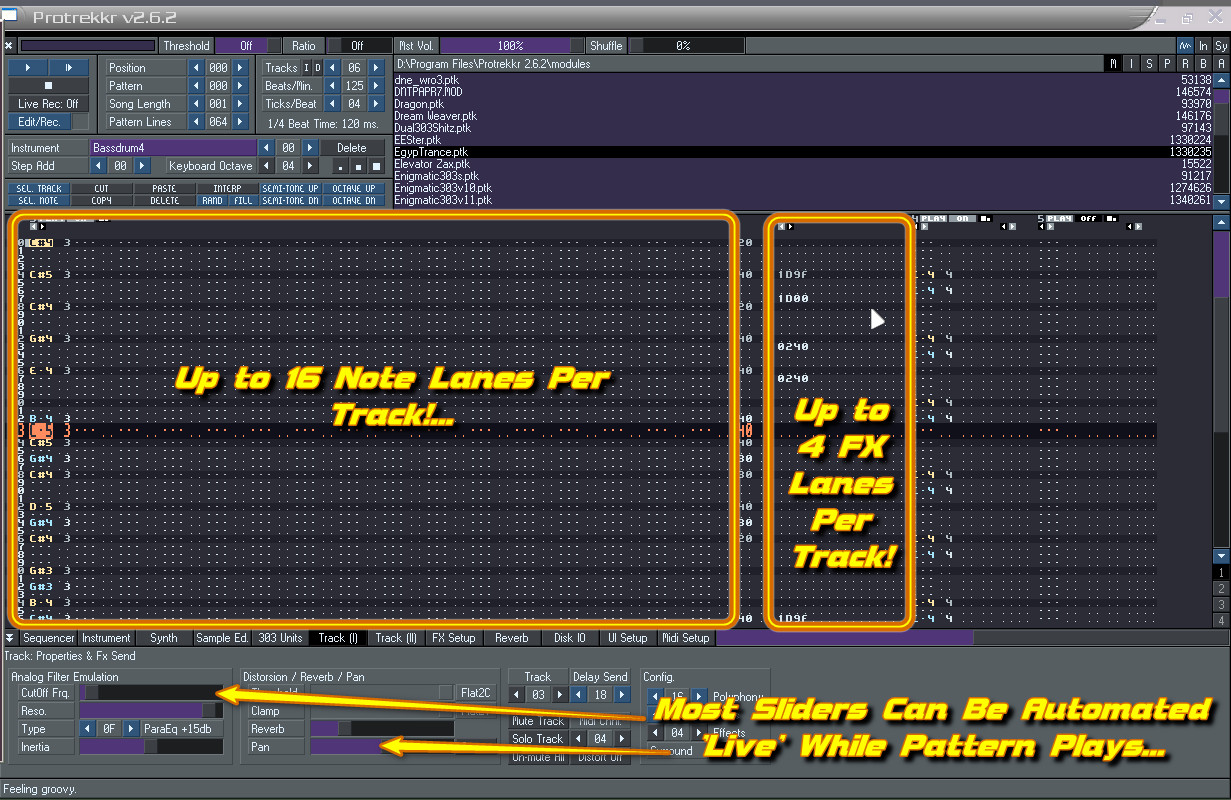This screenshot has width=1231, height=800.
Task: Click the 'In' view button
Action: click(x=1204, y=46)
